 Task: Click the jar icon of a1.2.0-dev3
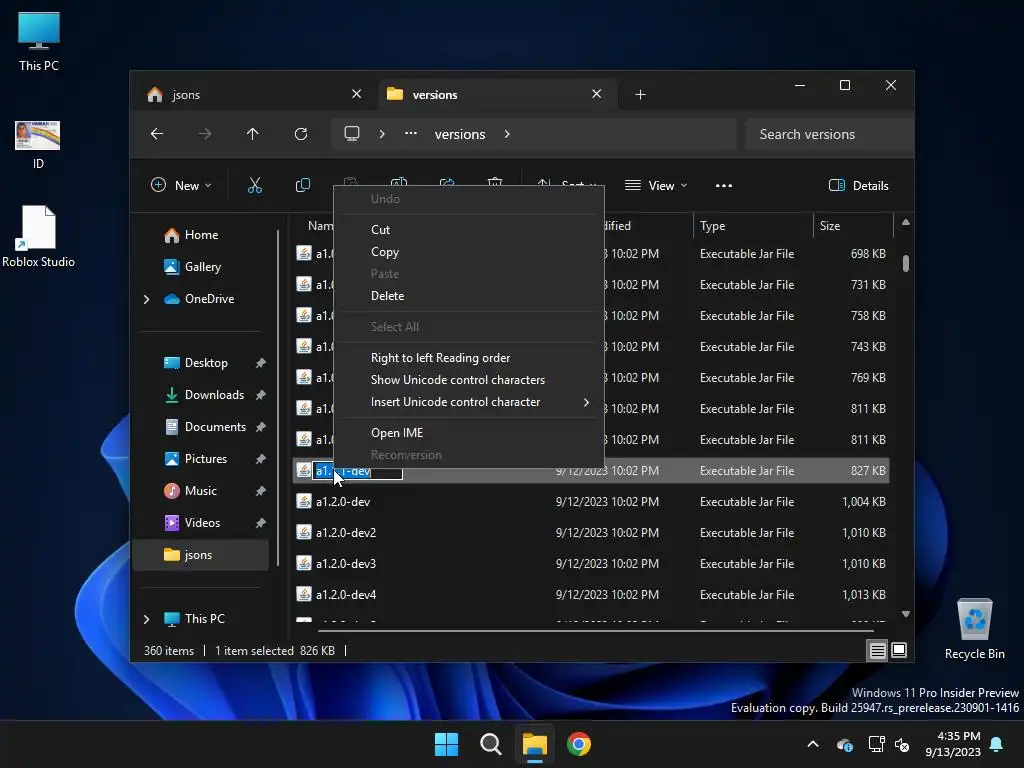304,563
